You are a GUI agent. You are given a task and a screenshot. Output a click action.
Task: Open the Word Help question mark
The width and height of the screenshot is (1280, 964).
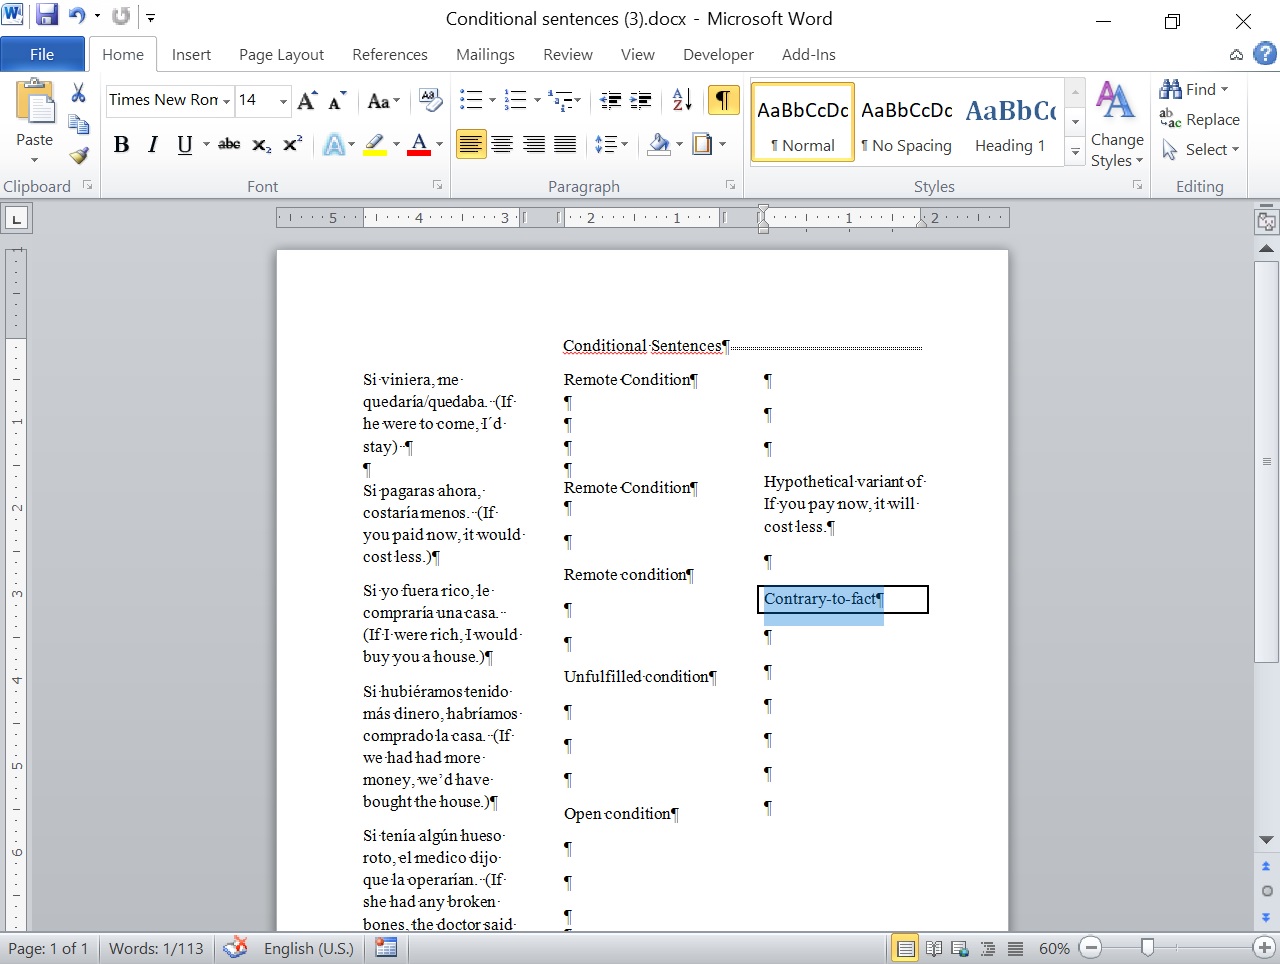click(x=1265, y=54)
